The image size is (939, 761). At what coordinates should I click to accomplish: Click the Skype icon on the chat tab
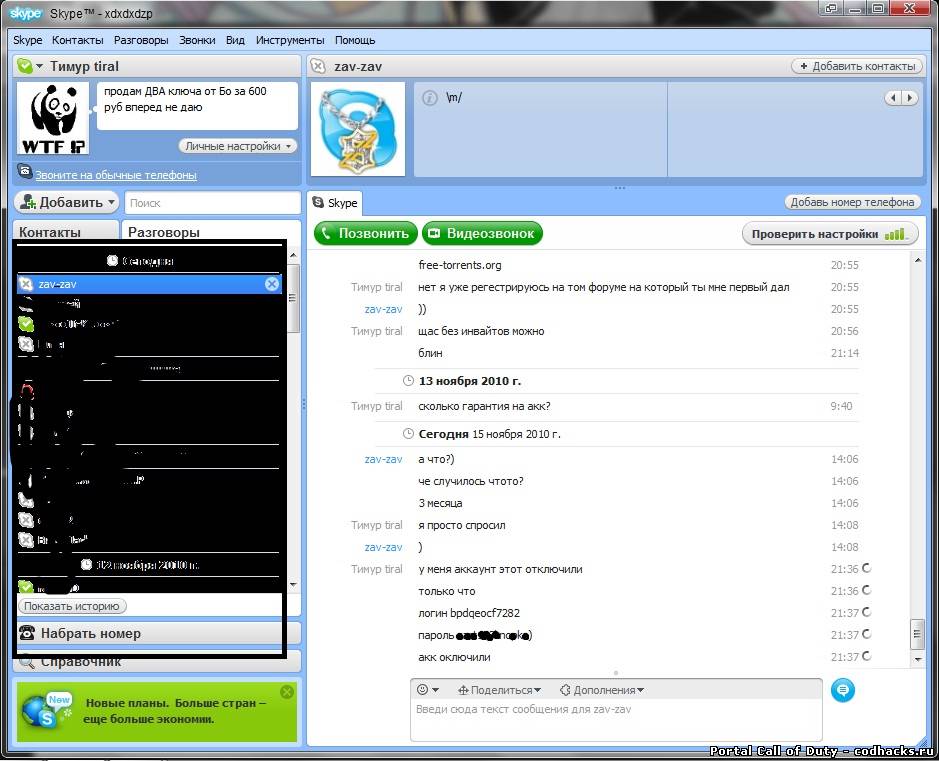point(318,202)
